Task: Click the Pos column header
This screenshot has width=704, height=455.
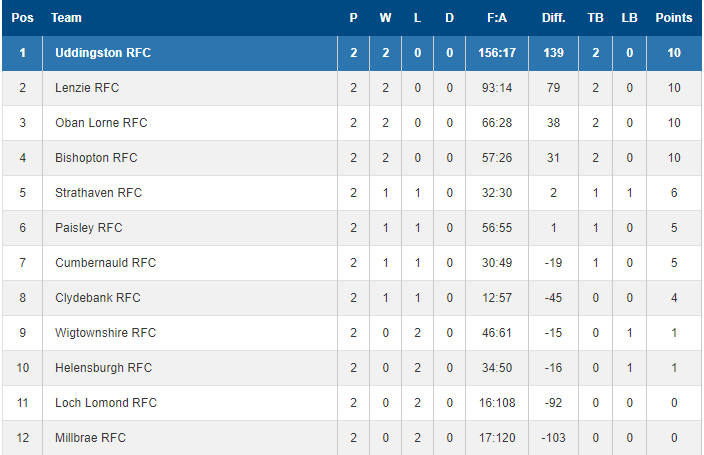Action: coord(22,18)
